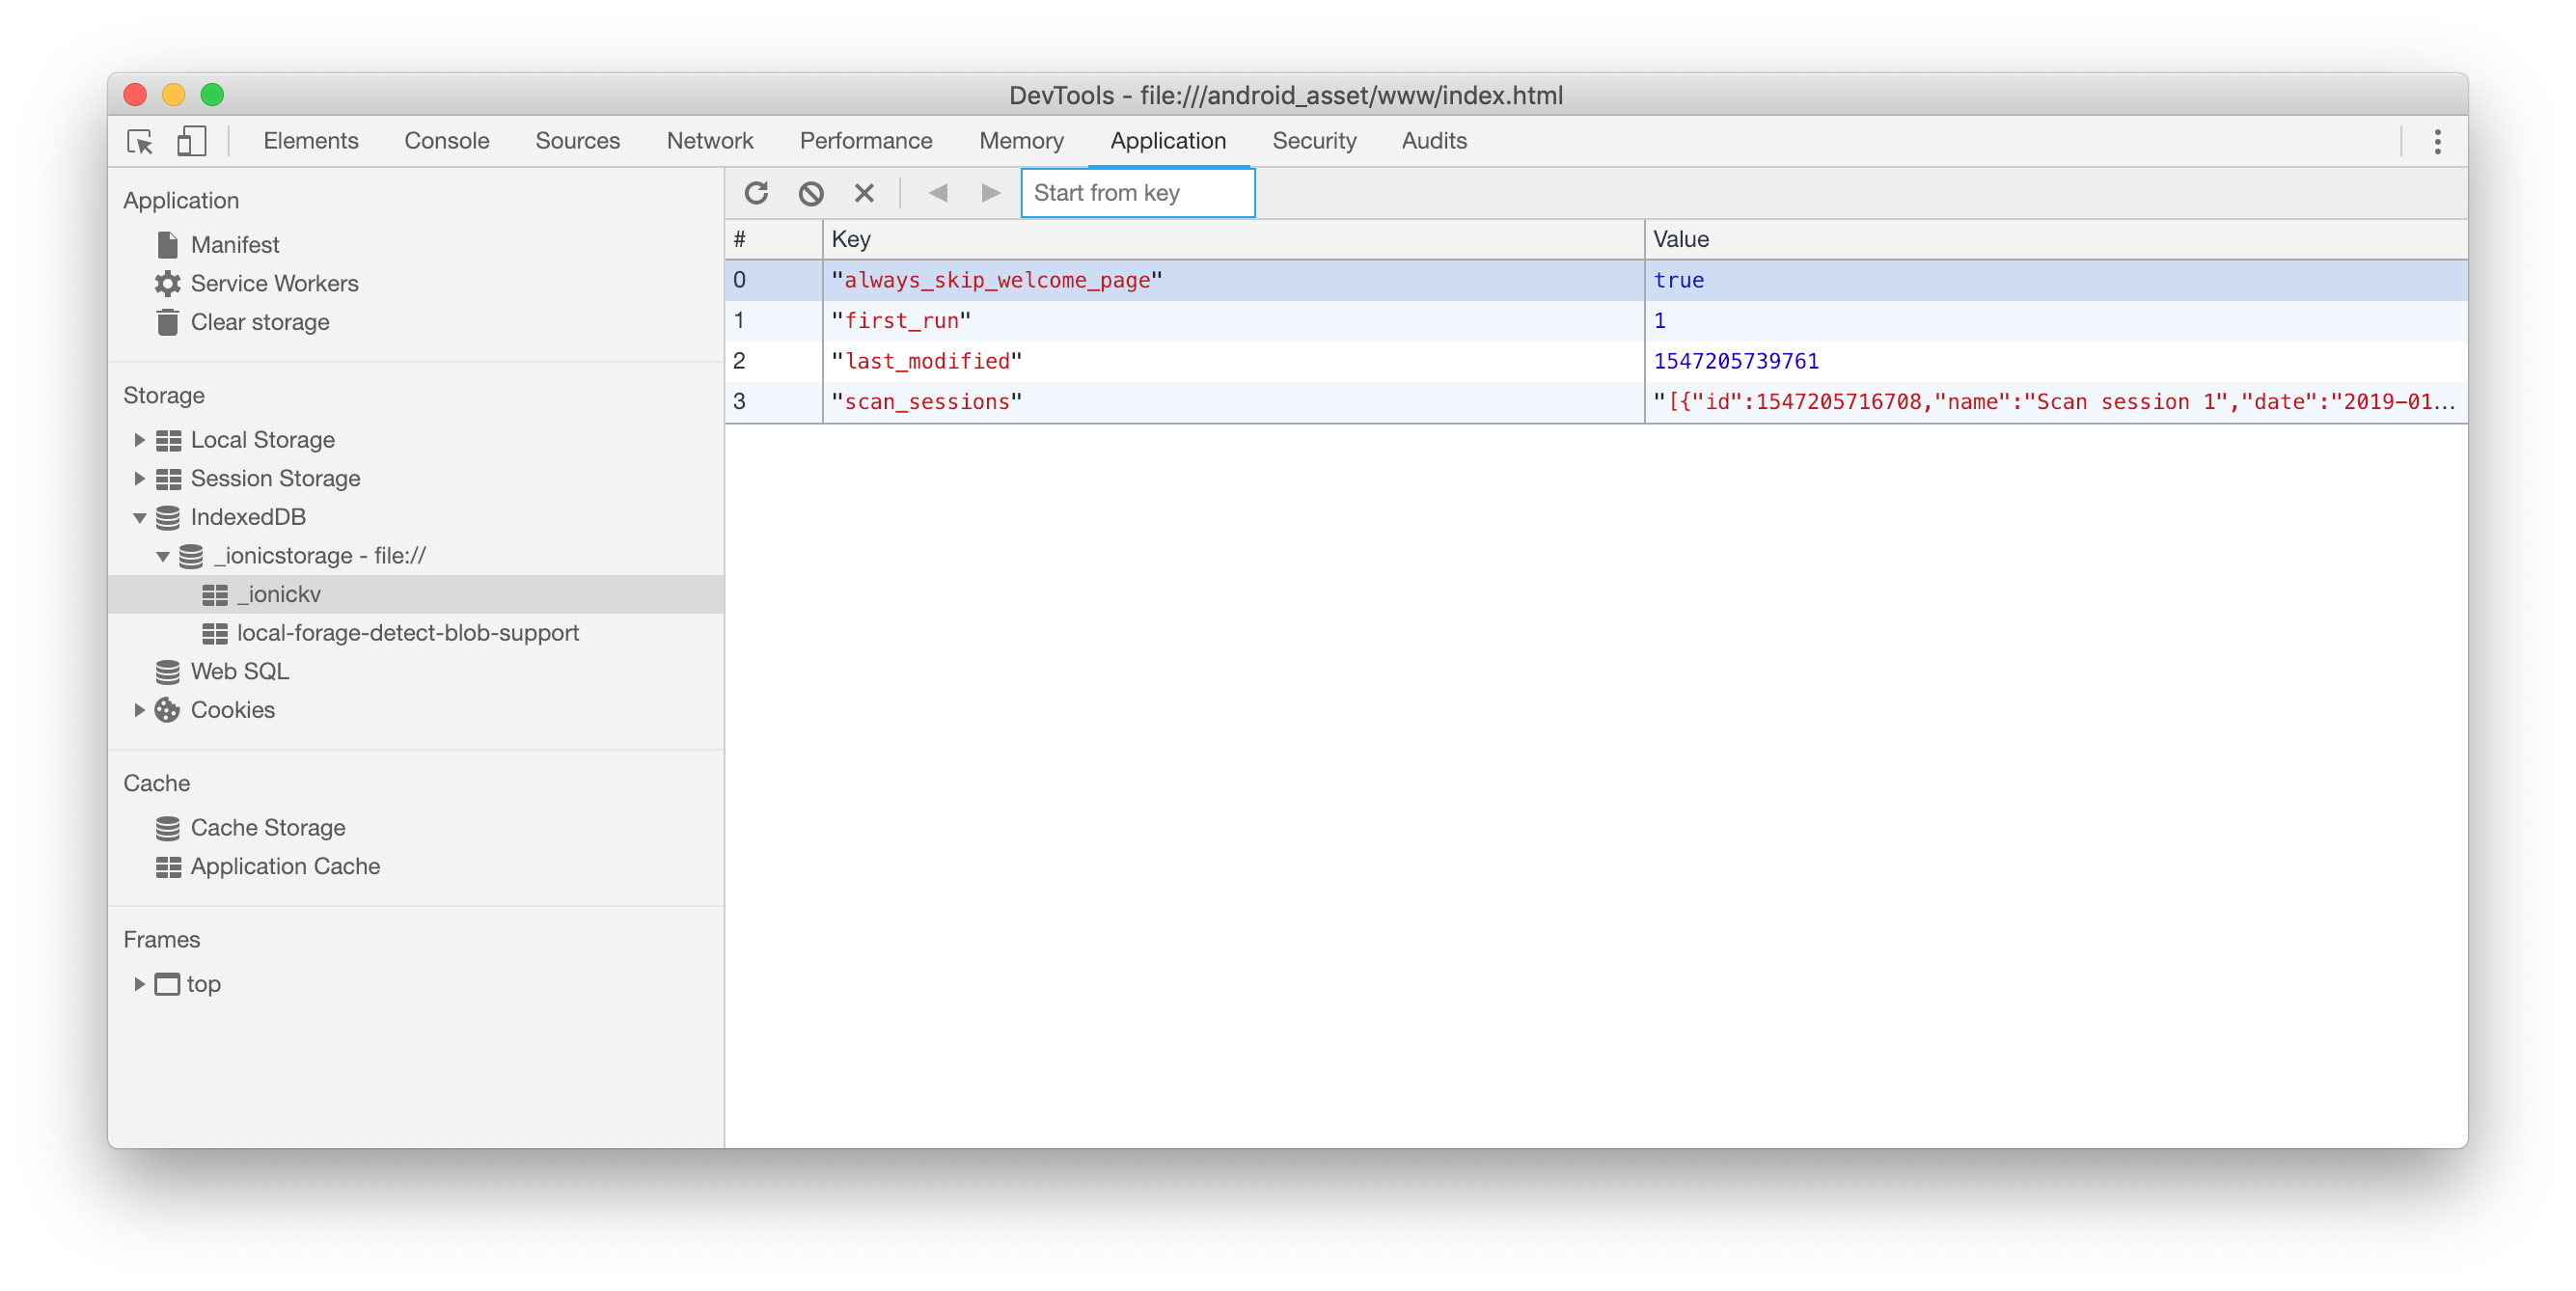This screenshot has width=2576, height=1291.
Task: Open the DevTools three-dot customize menu
Action: coord(2438,141)
